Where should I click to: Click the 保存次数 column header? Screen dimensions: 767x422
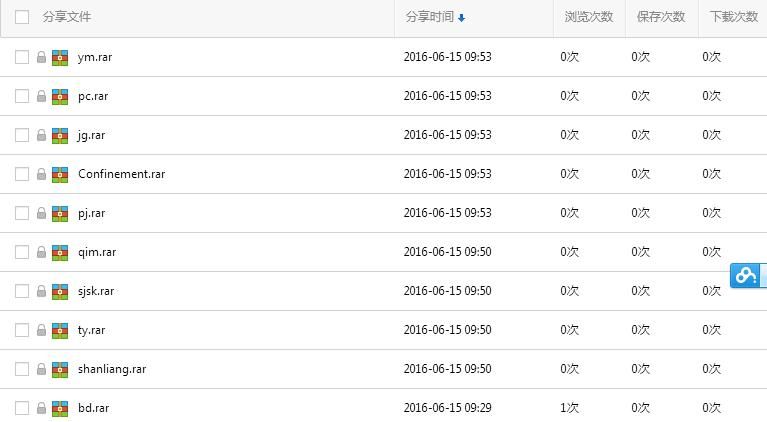660,17
